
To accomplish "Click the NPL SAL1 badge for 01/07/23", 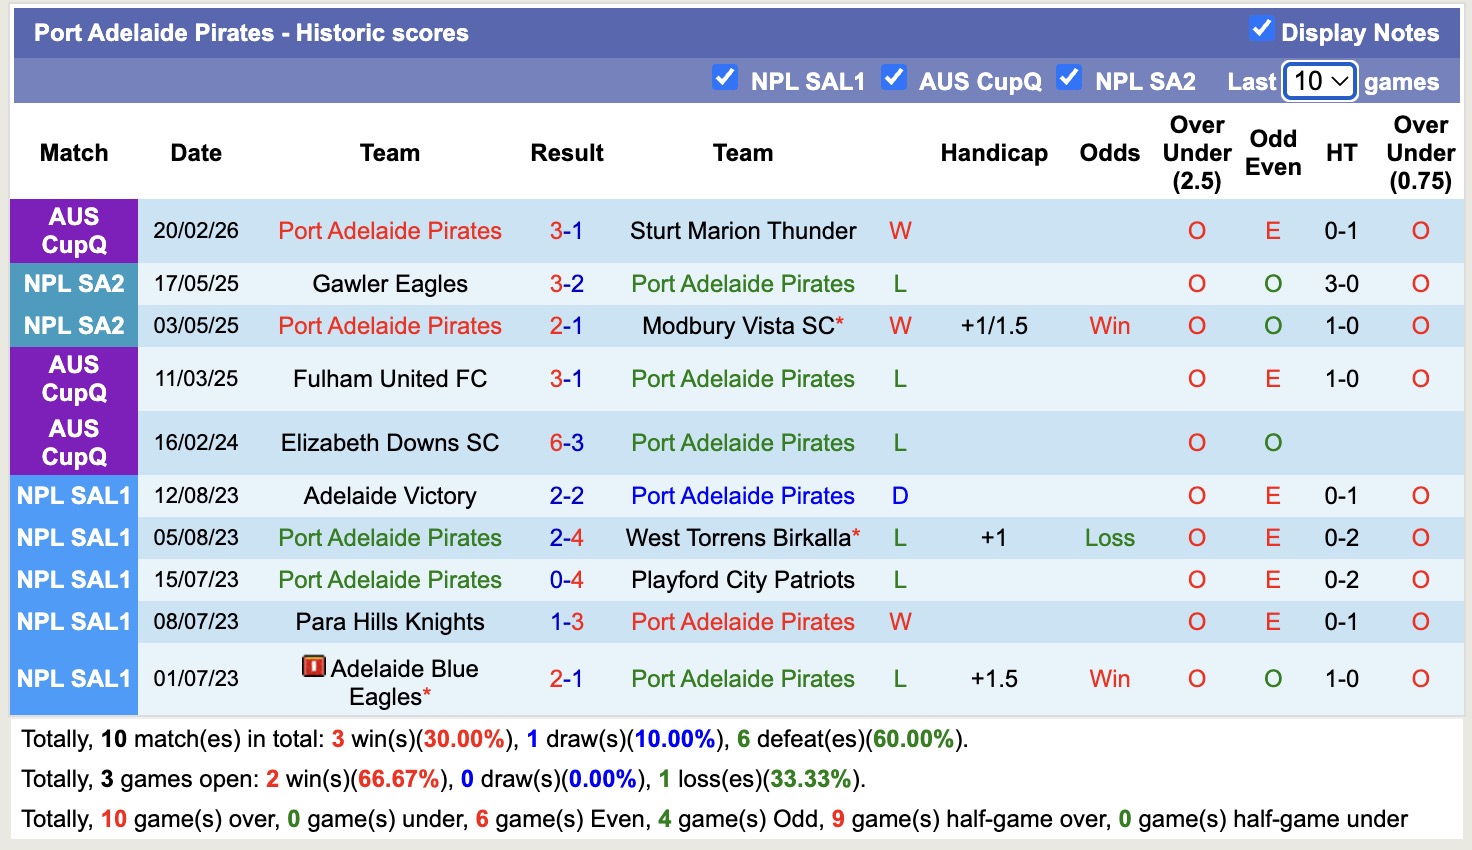I will (x=73, y=678).
